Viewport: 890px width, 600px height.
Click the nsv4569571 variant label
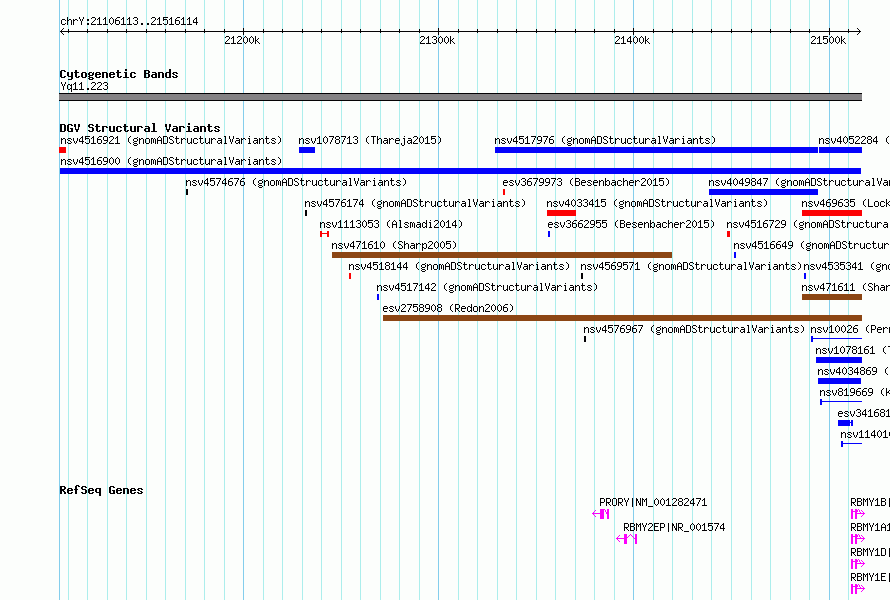point(691,266)
